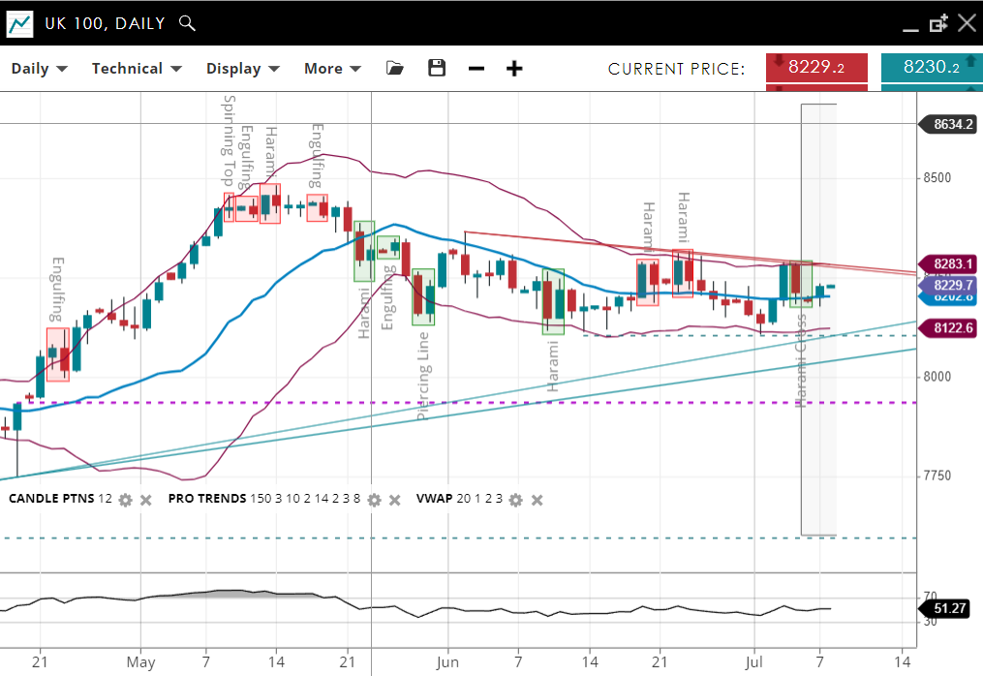Remove the PRO TRENDS indicator
This screenshot has height=676, width=983.
pos(395,499)
